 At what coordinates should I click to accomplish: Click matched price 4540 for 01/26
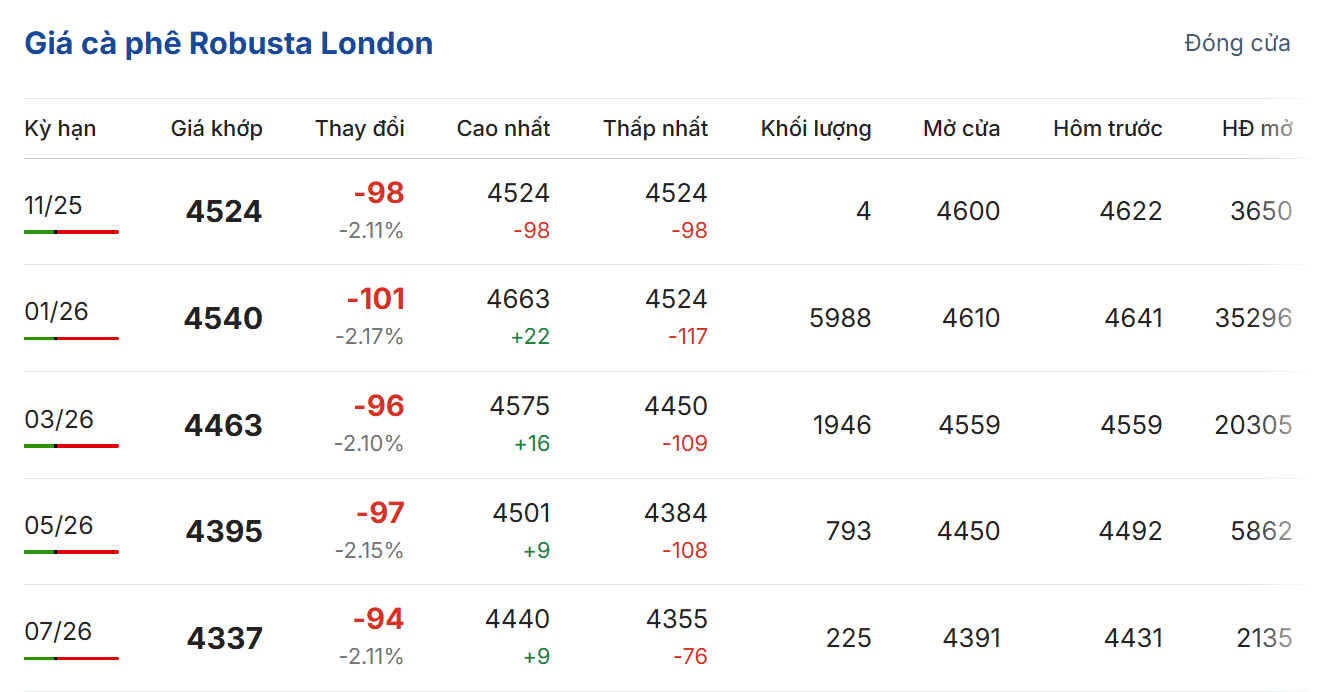point(223,319)
